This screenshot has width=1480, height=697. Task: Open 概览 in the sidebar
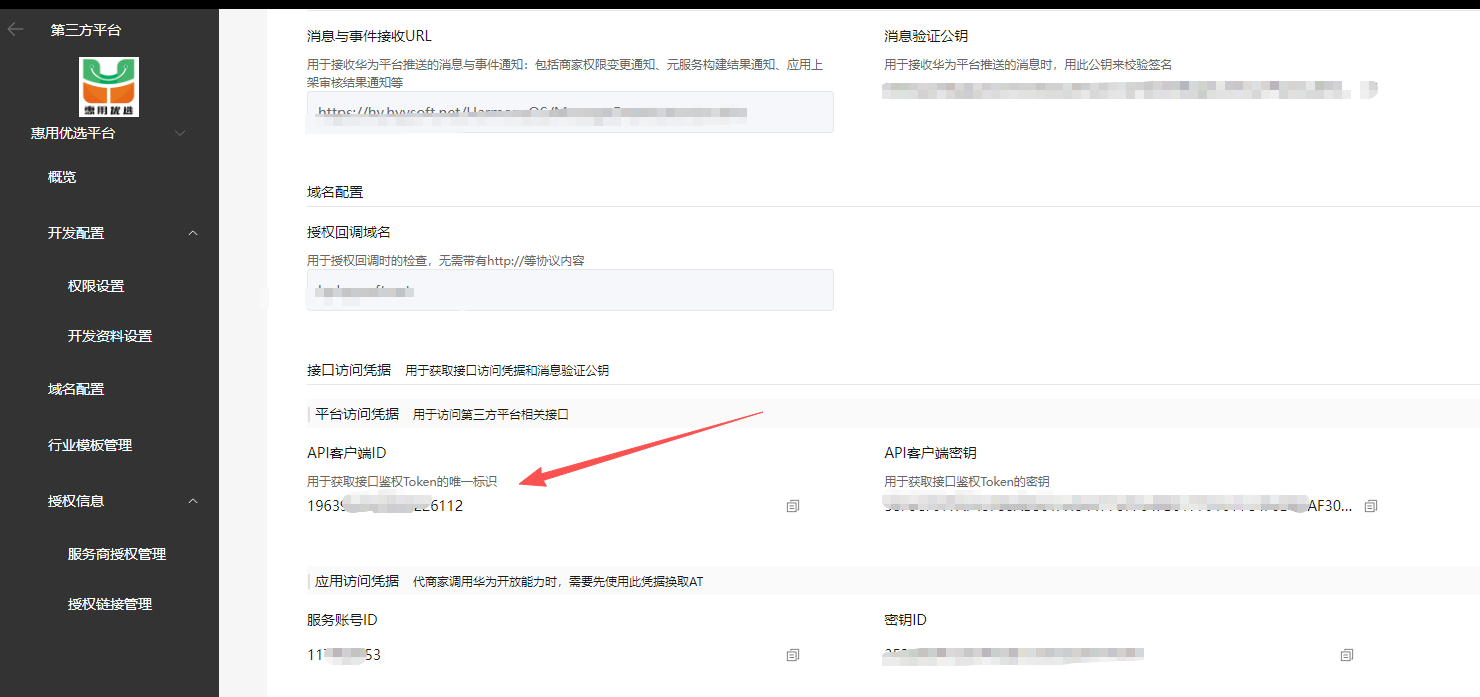click(x=62, y=177)
